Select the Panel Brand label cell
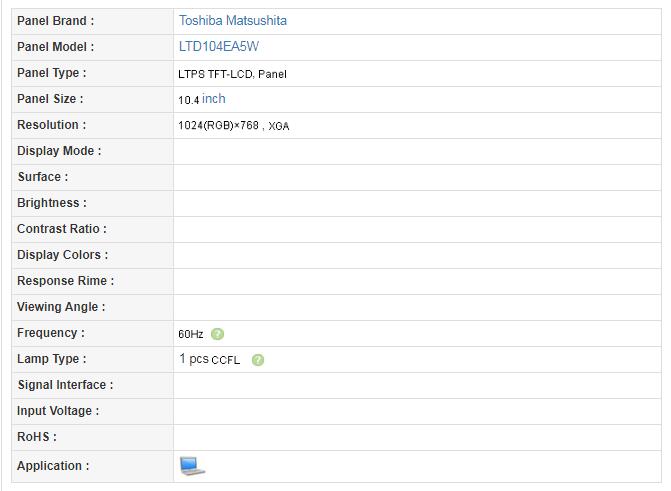 pos(93,21)
